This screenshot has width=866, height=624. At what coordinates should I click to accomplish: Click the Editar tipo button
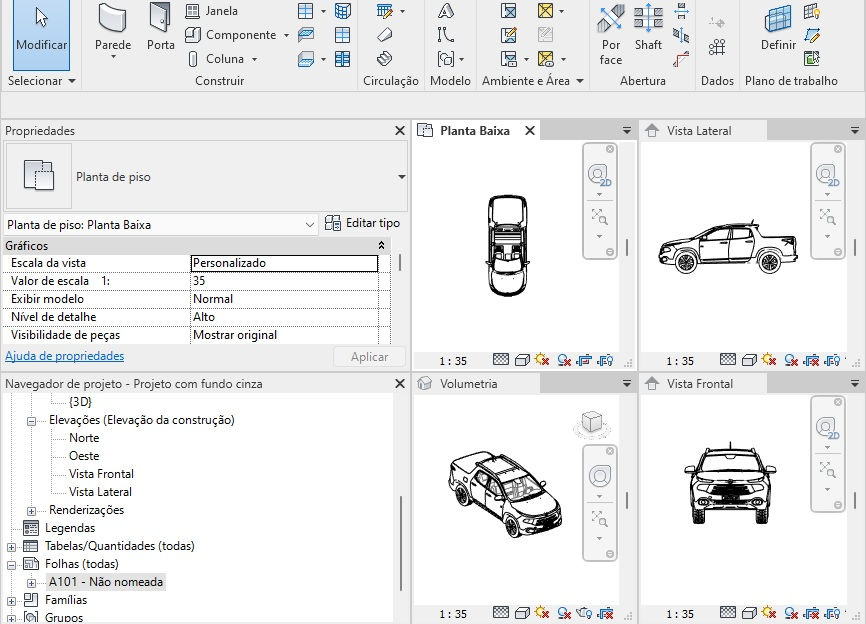(x=362, y=223)
